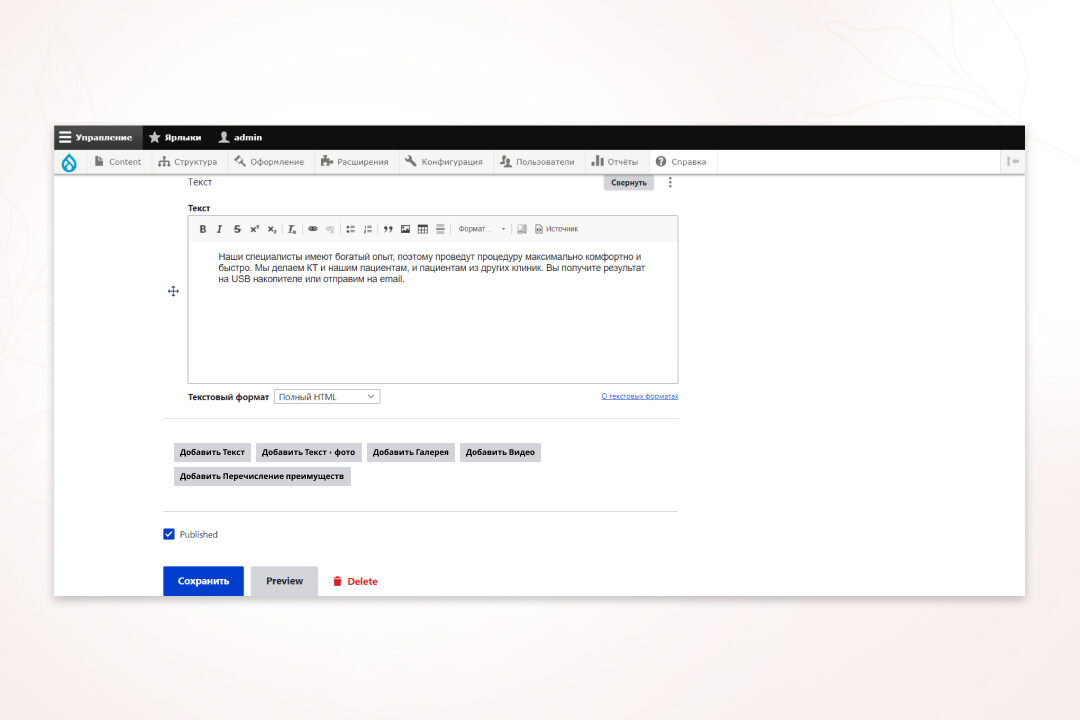This screenshot has height=720, width=1080.
Task: Open the О текстовых форматах link
Action: [639, 397]
